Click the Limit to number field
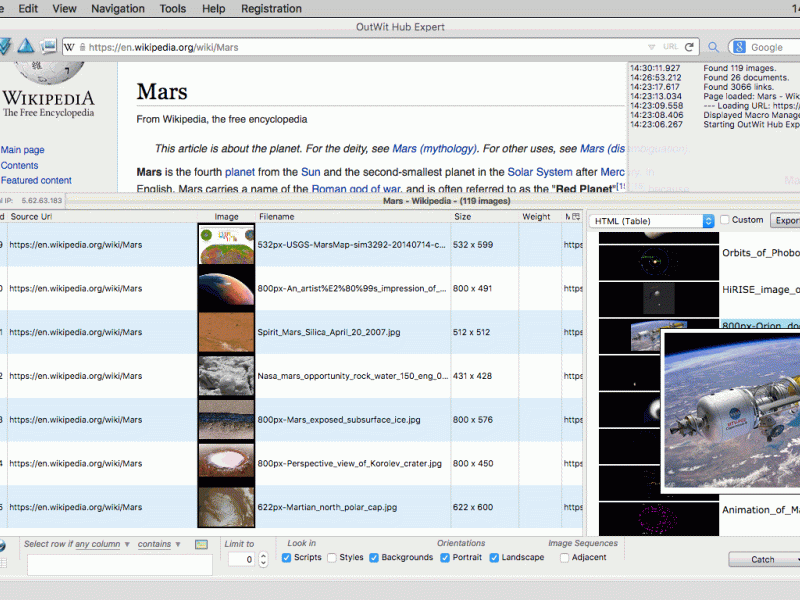The image size is (800, 600). click(242, 559)
